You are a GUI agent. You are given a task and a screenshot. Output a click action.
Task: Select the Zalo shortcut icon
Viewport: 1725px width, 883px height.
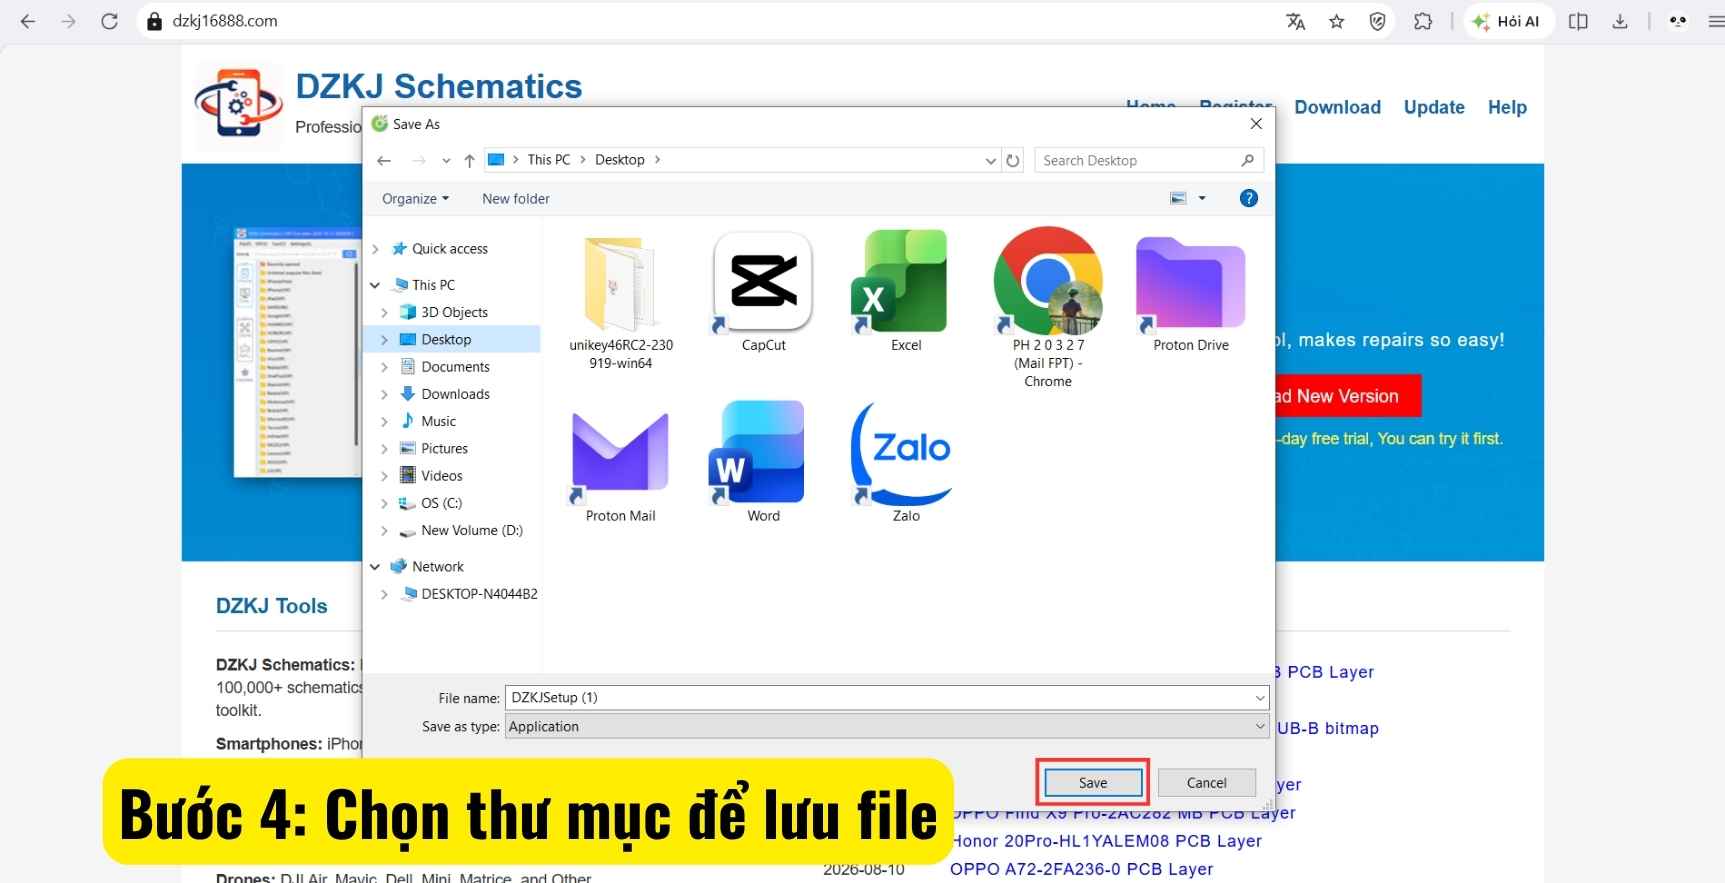pyautogui.click(x=903, y=453)
